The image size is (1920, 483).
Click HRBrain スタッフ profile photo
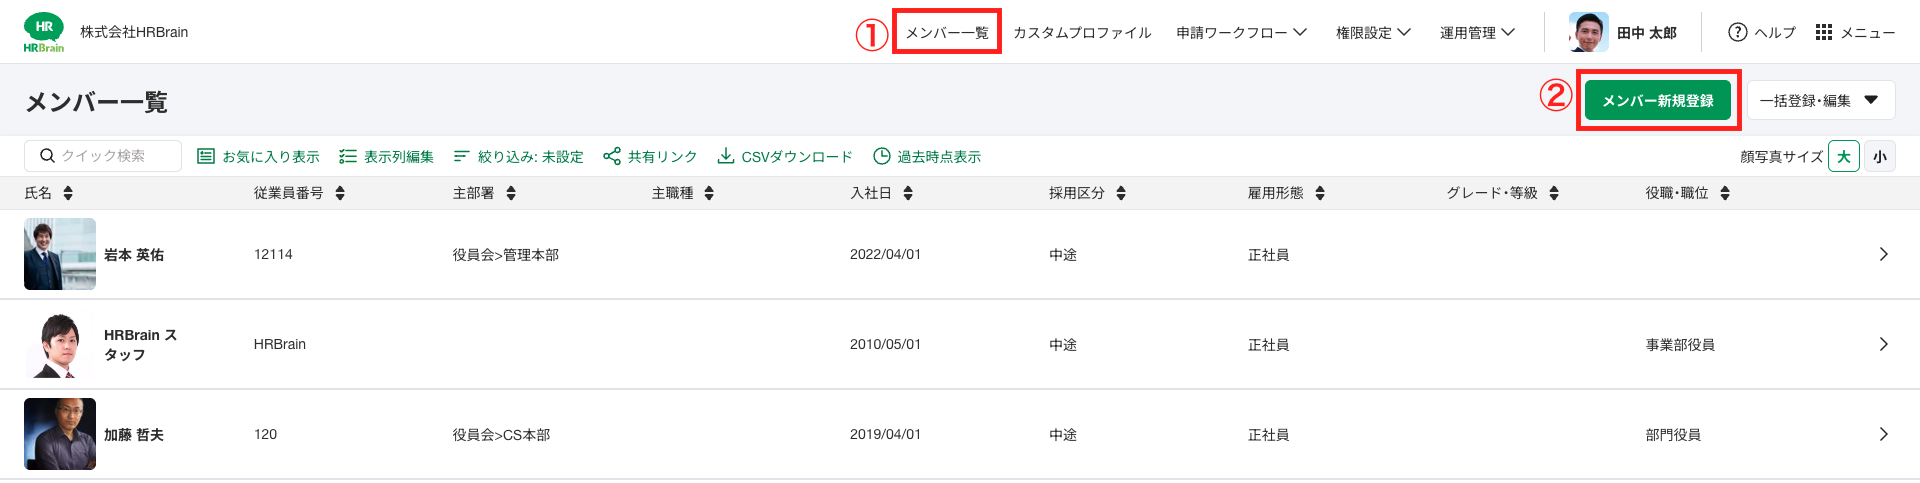(60, 344)
